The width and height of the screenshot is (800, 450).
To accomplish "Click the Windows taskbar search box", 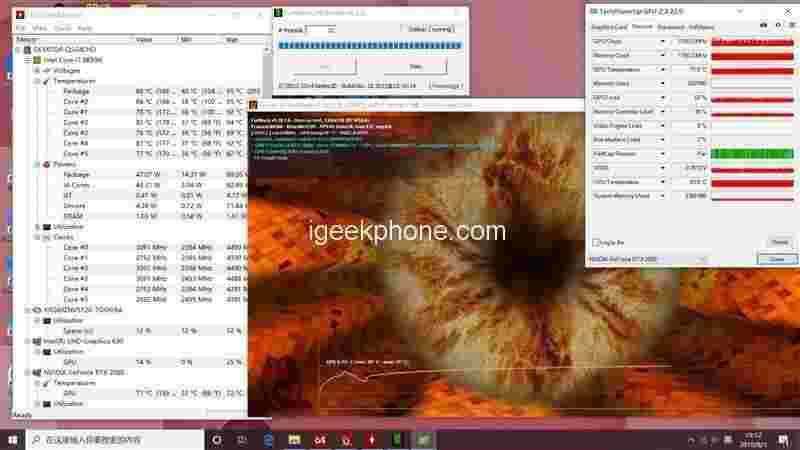I will 110,439.
